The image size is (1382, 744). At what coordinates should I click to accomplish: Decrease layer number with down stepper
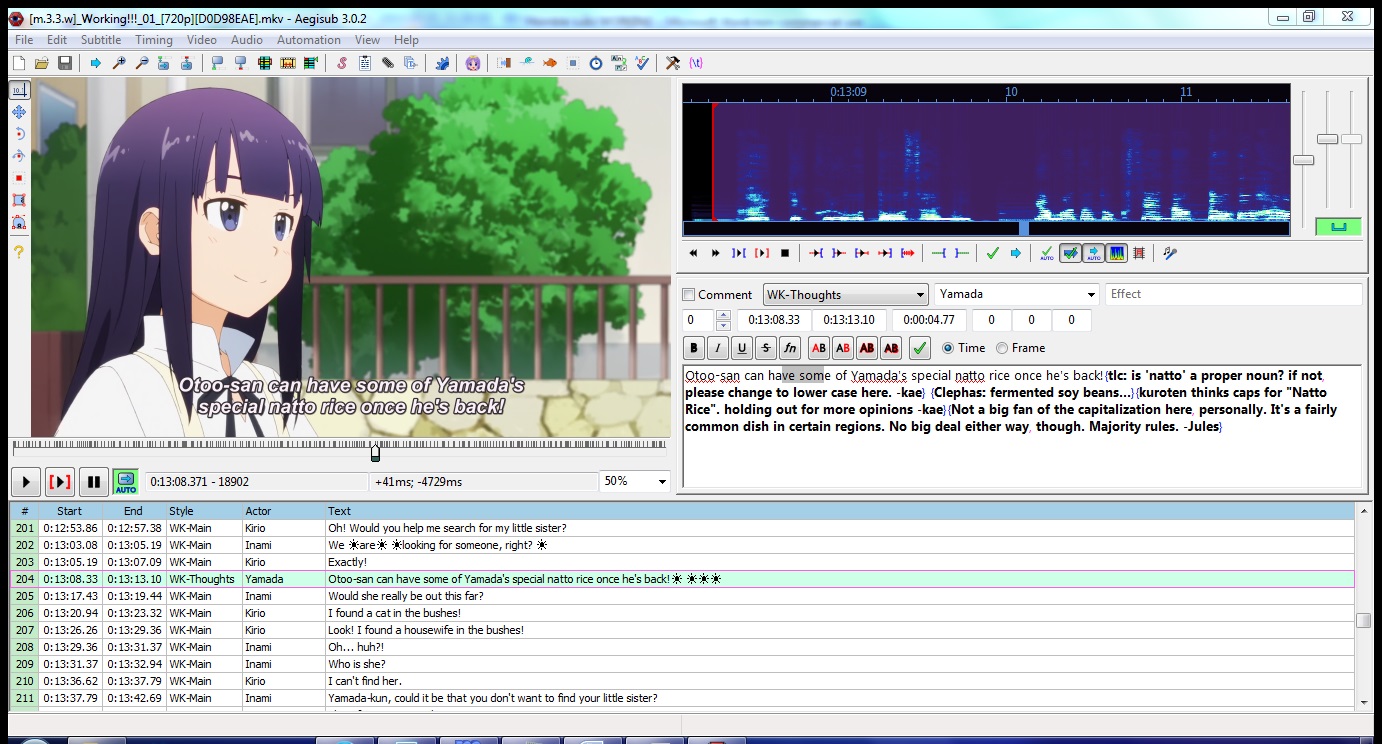pos(723,326)
